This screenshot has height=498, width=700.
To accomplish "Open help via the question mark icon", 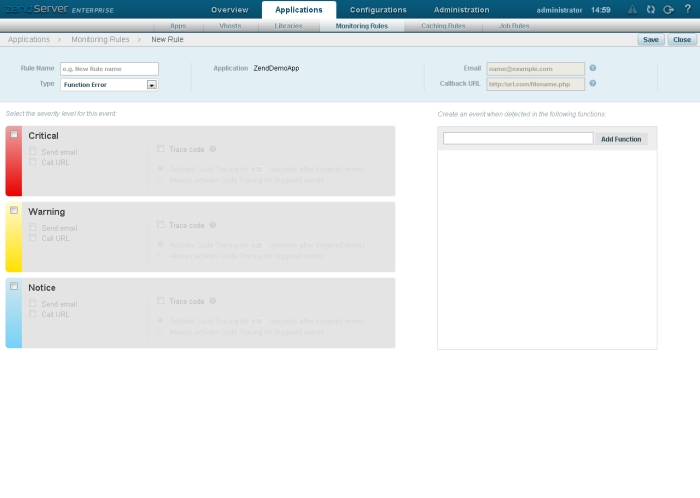I will [686, 10].
